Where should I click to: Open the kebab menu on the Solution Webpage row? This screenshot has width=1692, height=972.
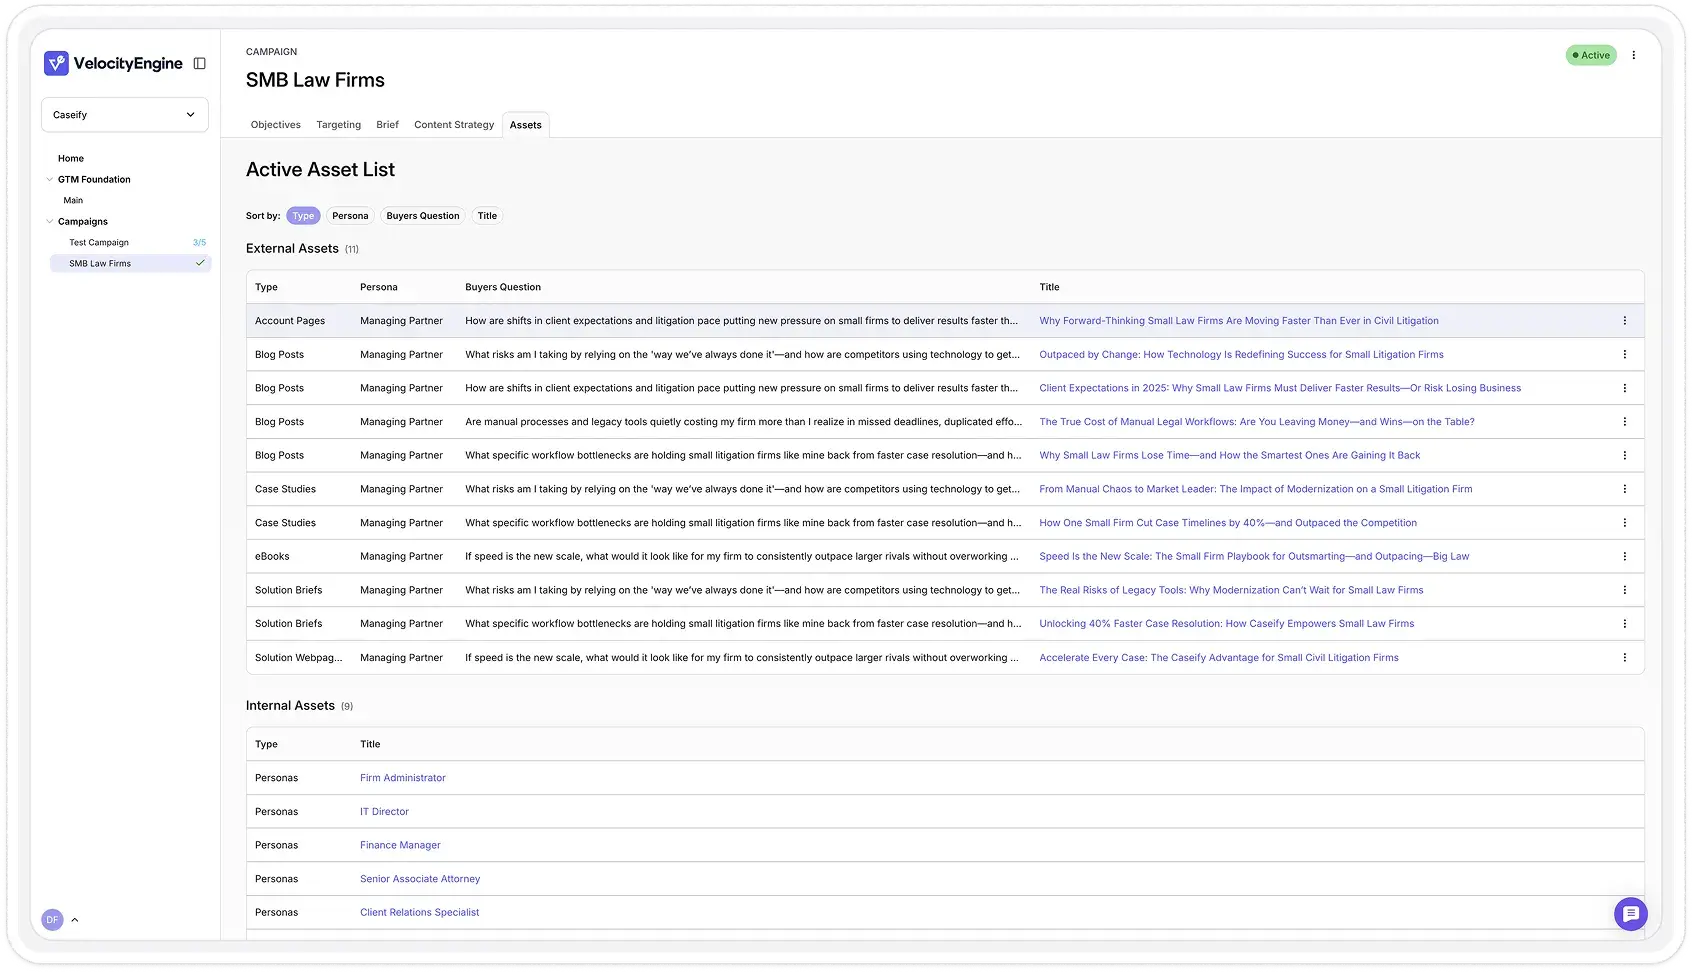tap(1625, 658)
